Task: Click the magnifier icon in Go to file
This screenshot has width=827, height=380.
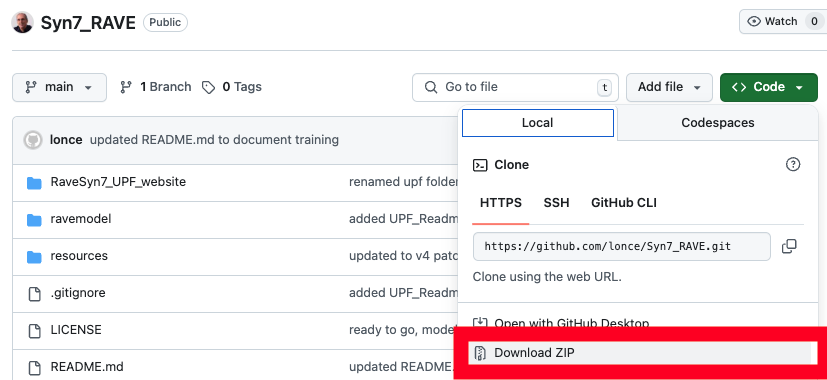Action: click(431, 87)
